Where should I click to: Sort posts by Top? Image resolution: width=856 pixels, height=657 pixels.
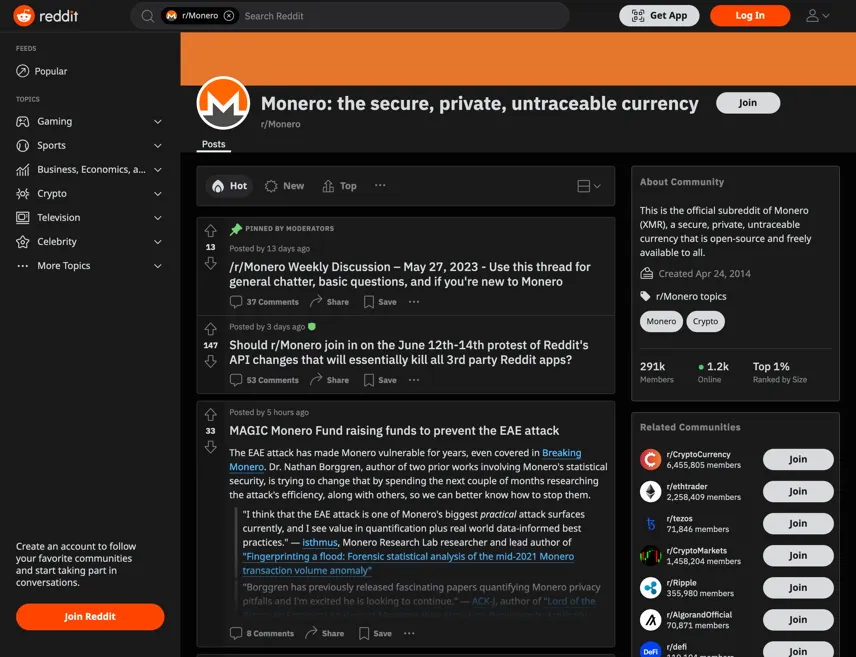tap(340, 186)
